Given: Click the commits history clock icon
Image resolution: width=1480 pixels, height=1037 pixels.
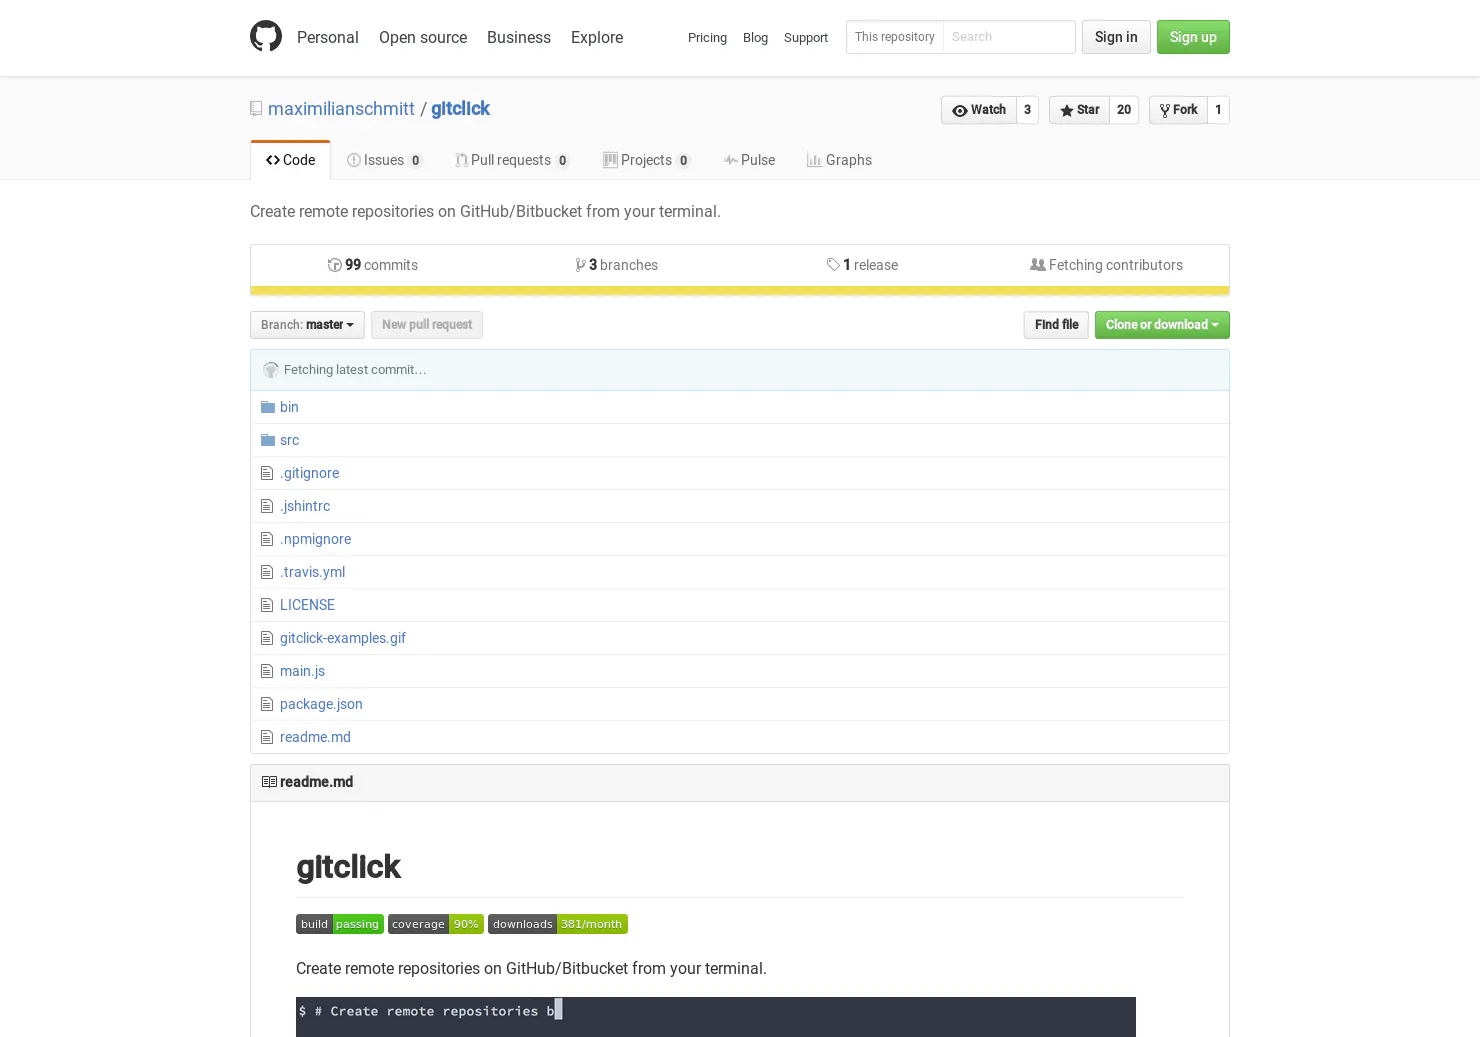Looking at the screenshot, I should click(335, 265).
